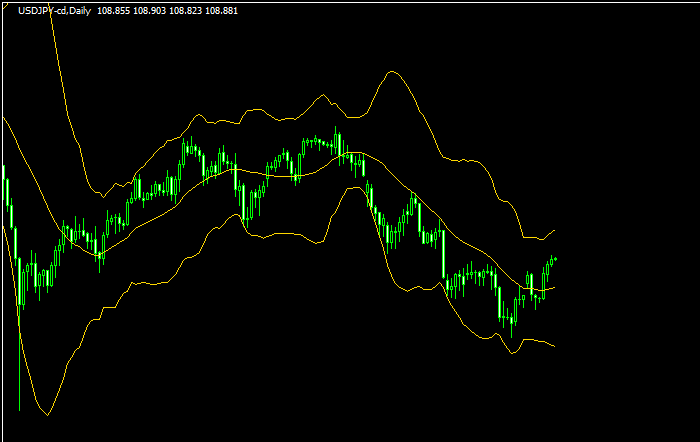This screenshot has height=442, width=700.
Task: Select the 108.903 high price value
Action: point(150,11)
